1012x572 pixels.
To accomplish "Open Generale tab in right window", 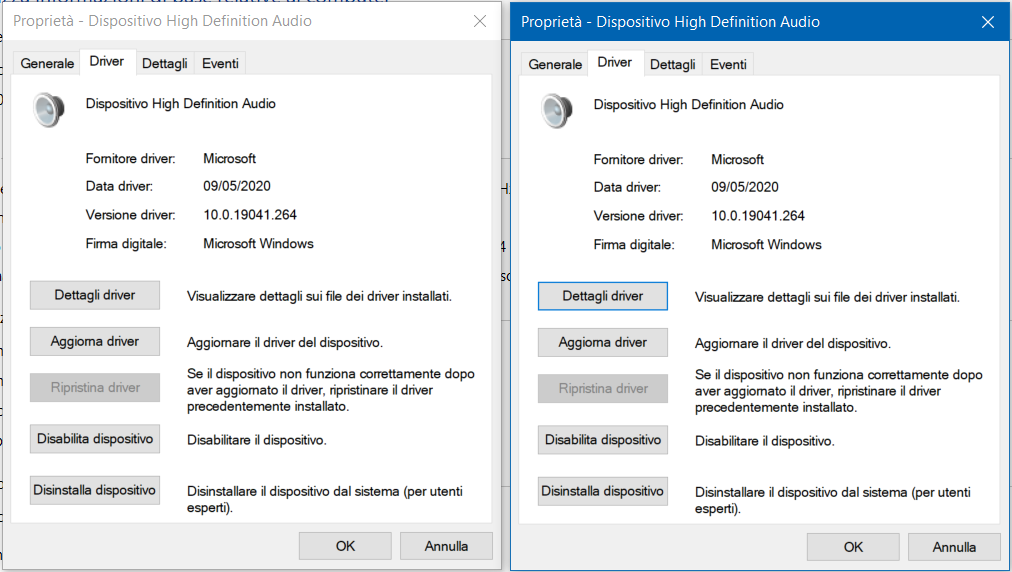I will [x=555, y=65].
